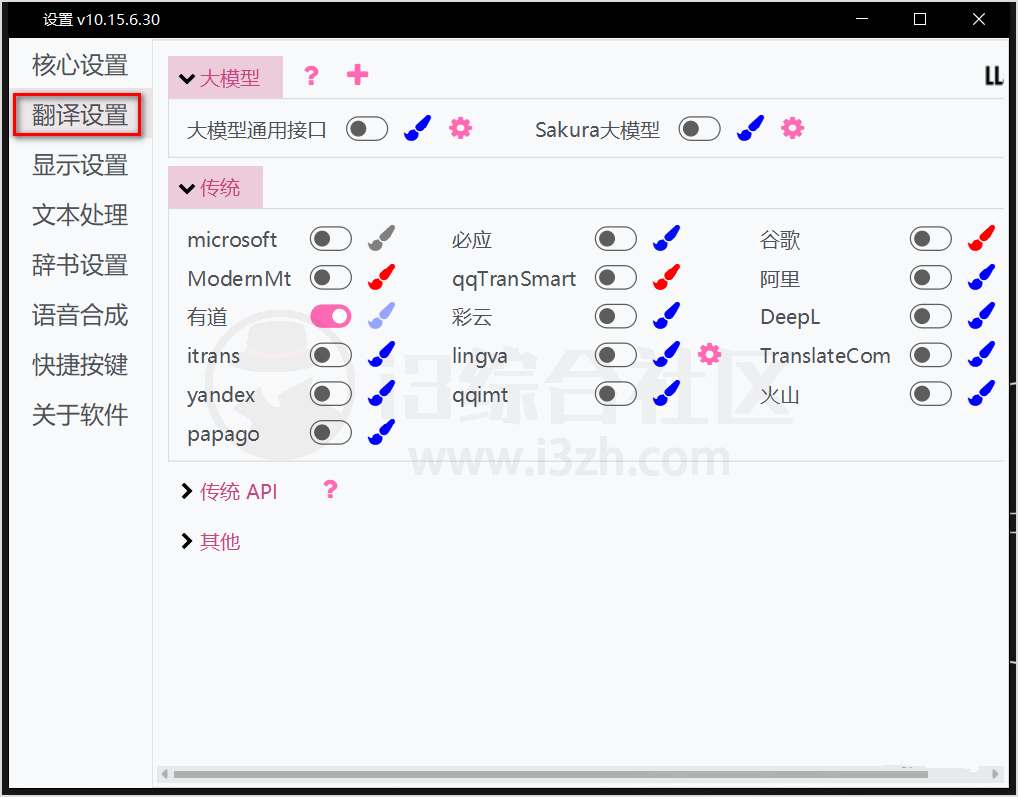
Task: Enable the Sakura大模型 toggle
Action: (699, 128)
